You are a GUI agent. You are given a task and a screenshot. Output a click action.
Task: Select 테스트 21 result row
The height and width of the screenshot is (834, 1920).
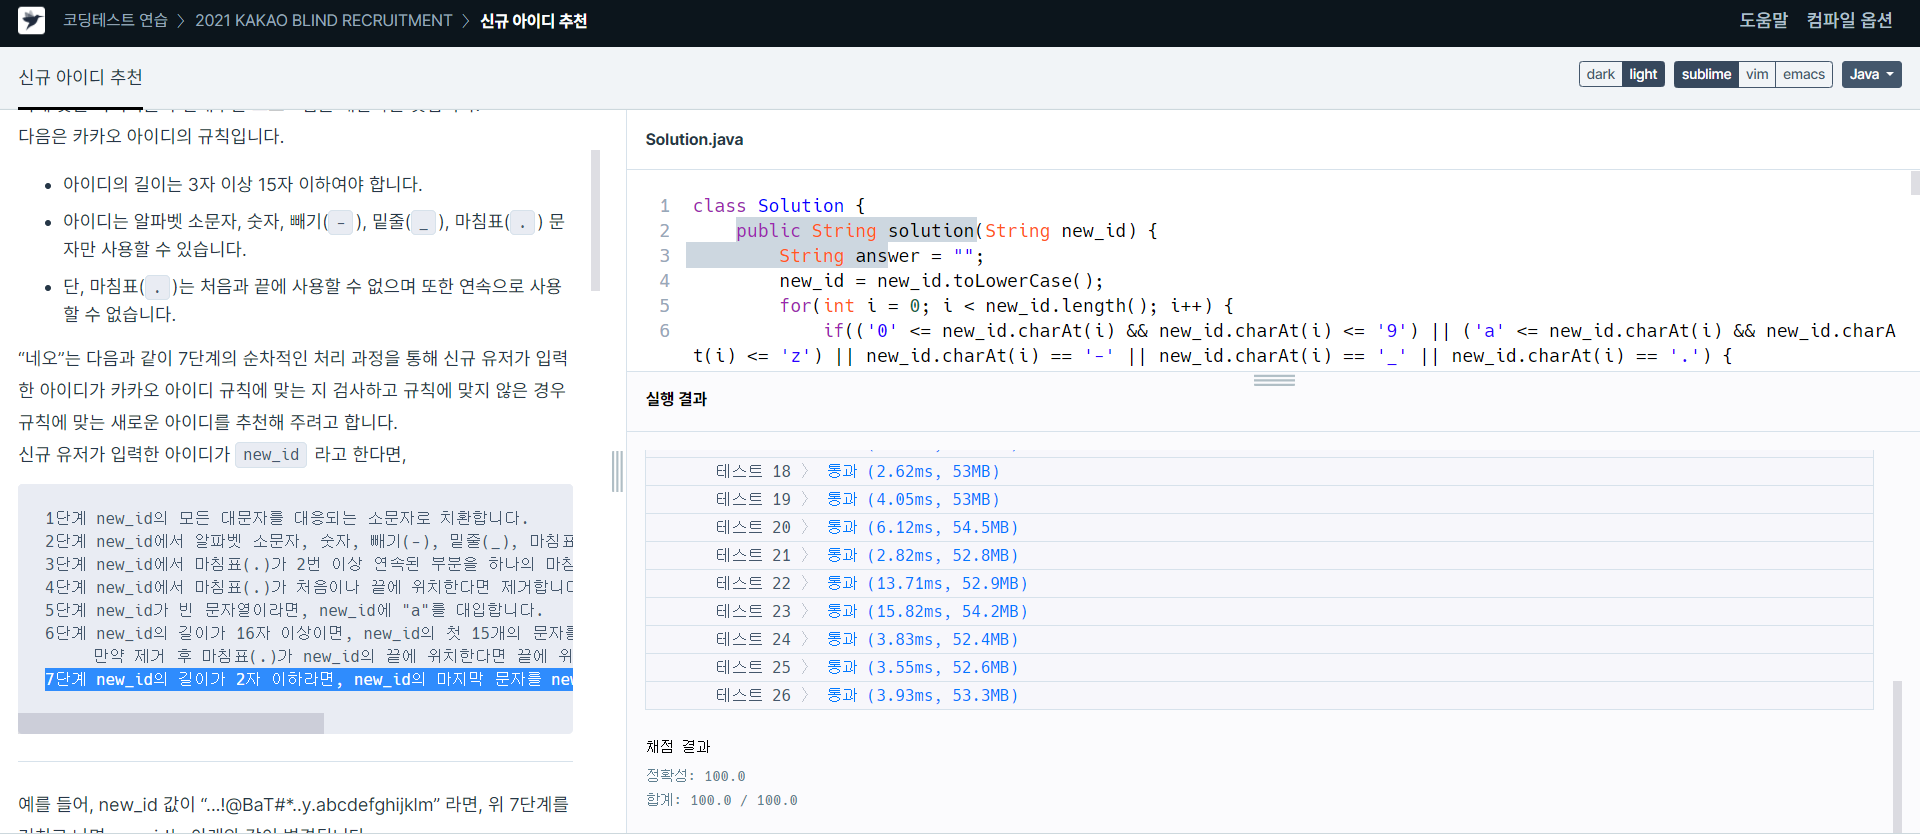point(1259,555)
